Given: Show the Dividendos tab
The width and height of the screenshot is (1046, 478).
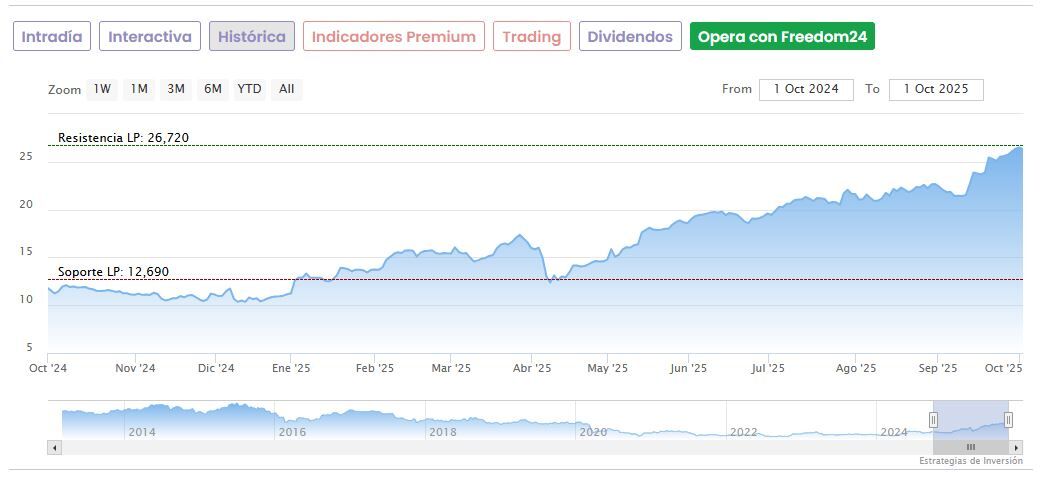Looking at the screenshot, I should [630, 37].
